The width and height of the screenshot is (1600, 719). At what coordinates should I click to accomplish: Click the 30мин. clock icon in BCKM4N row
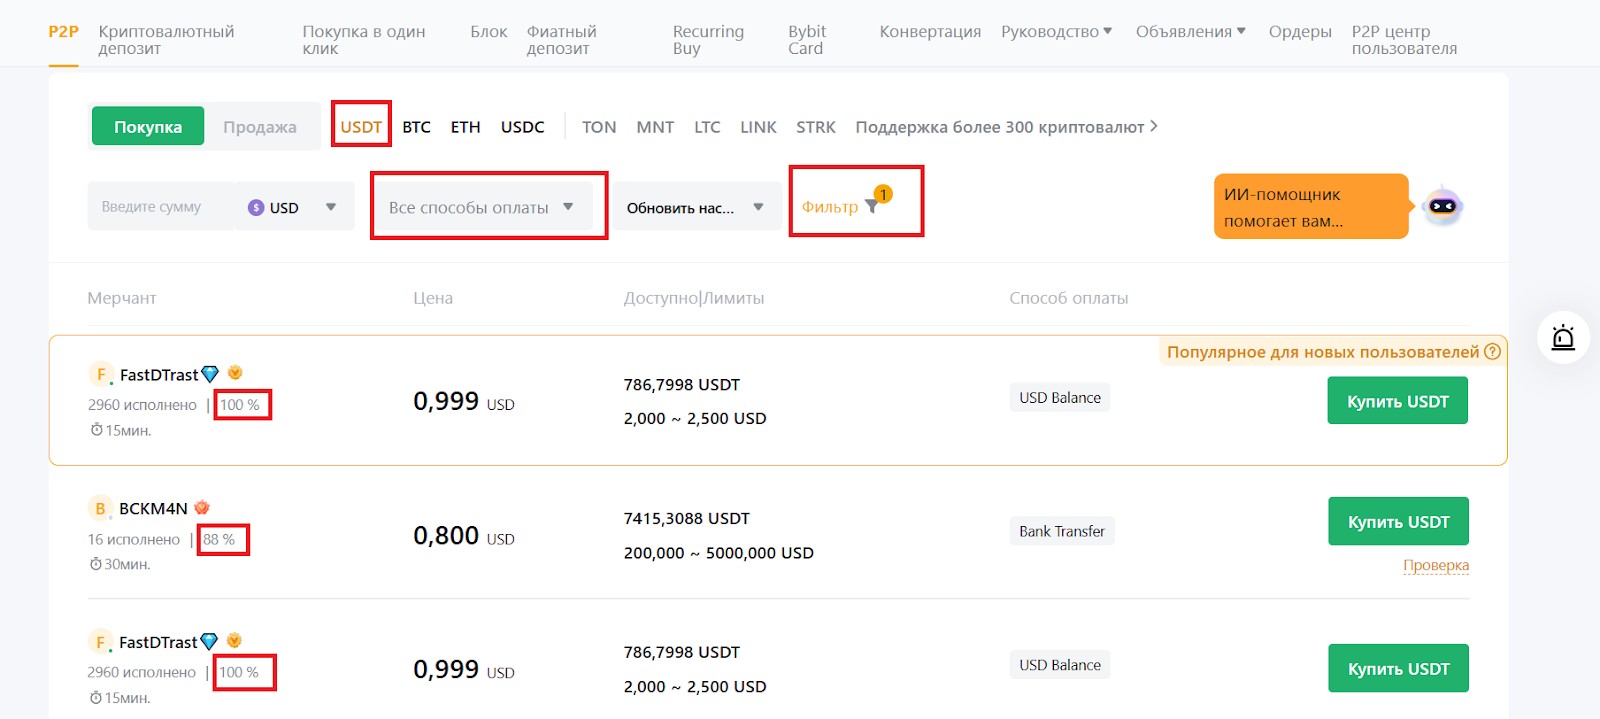(x=96, y=564)
